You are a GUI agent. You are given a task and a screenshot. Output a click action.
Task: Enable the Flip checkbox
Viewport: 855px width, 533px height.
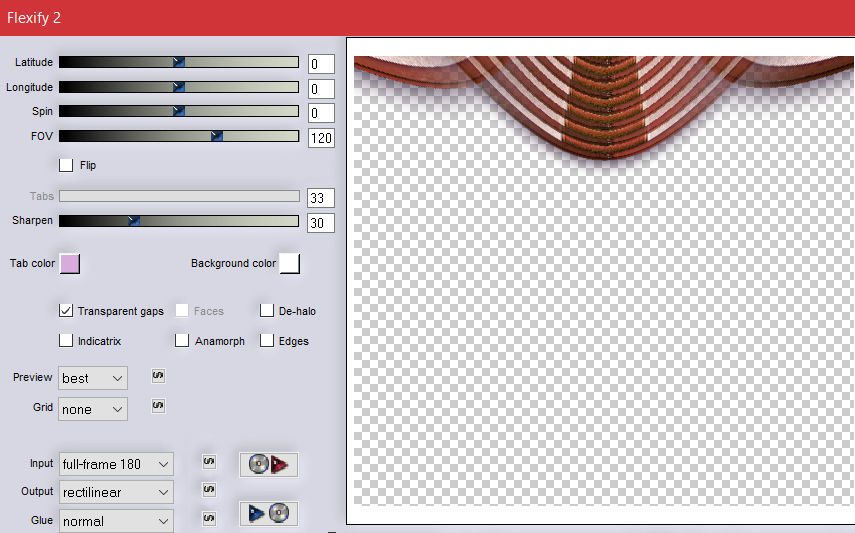pos(66,165)
